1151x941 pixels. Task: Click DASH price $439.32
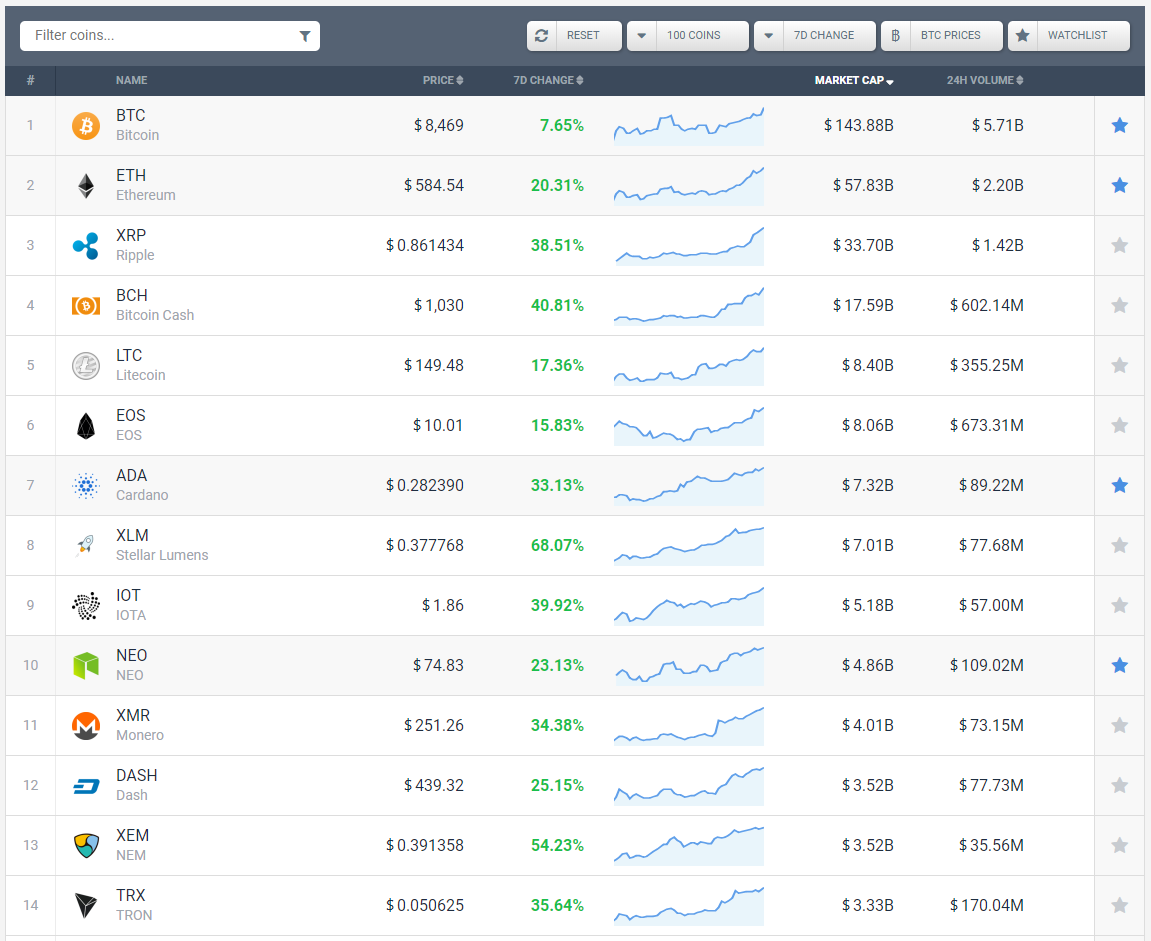pos(434,785)
